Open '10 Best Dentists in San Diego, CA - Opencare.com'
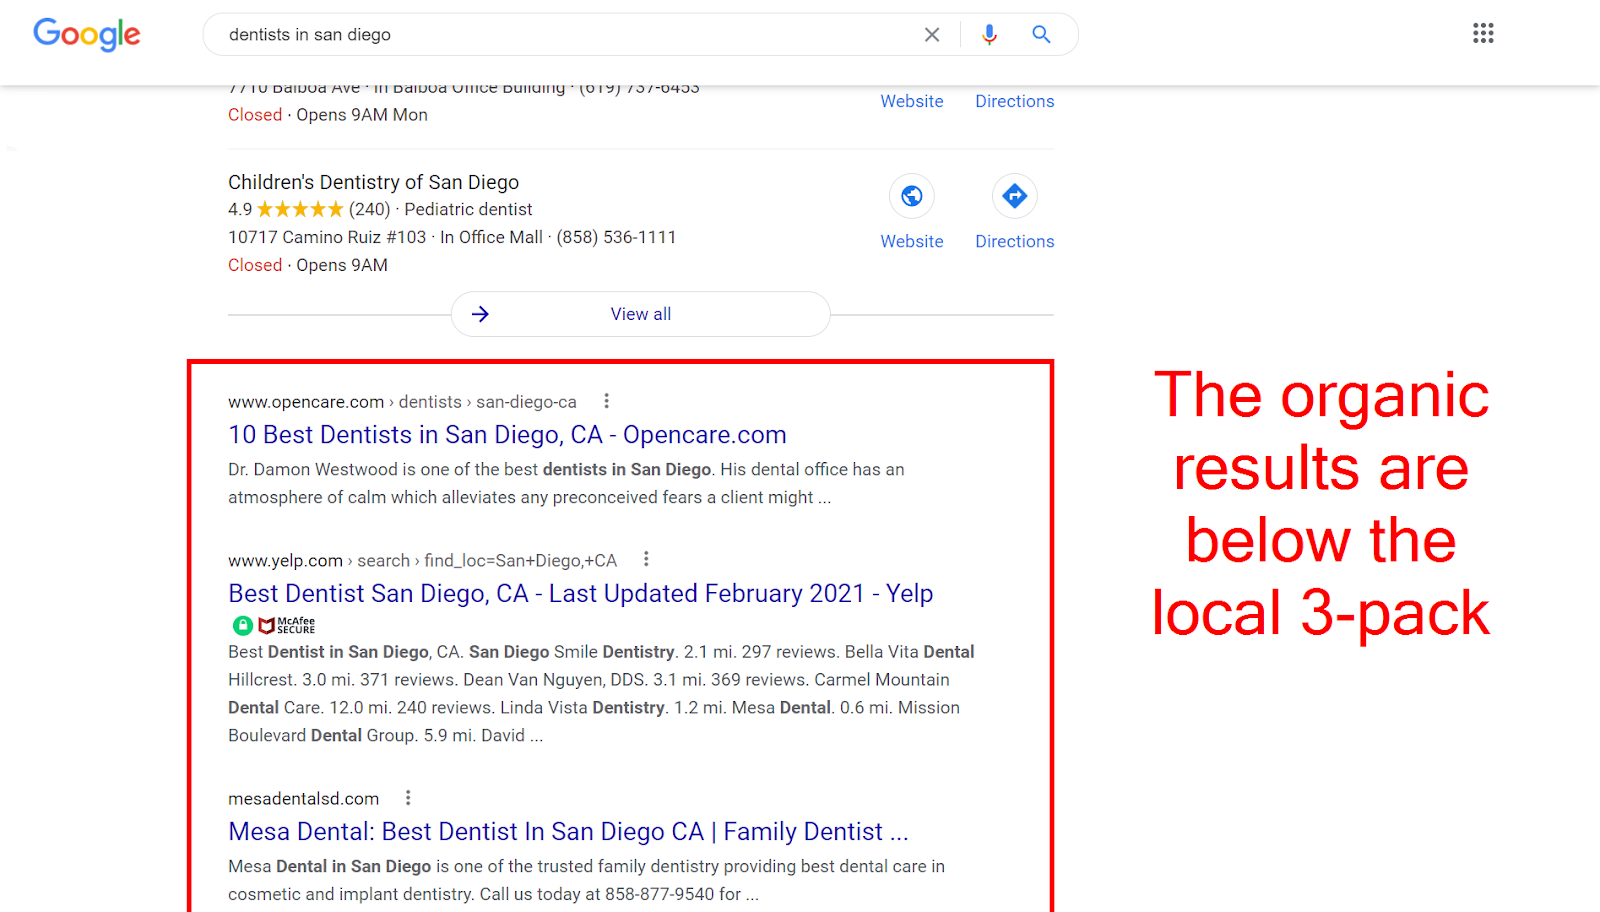The width and height of the screenshot is (1600, 912). (x=507, y=435)
